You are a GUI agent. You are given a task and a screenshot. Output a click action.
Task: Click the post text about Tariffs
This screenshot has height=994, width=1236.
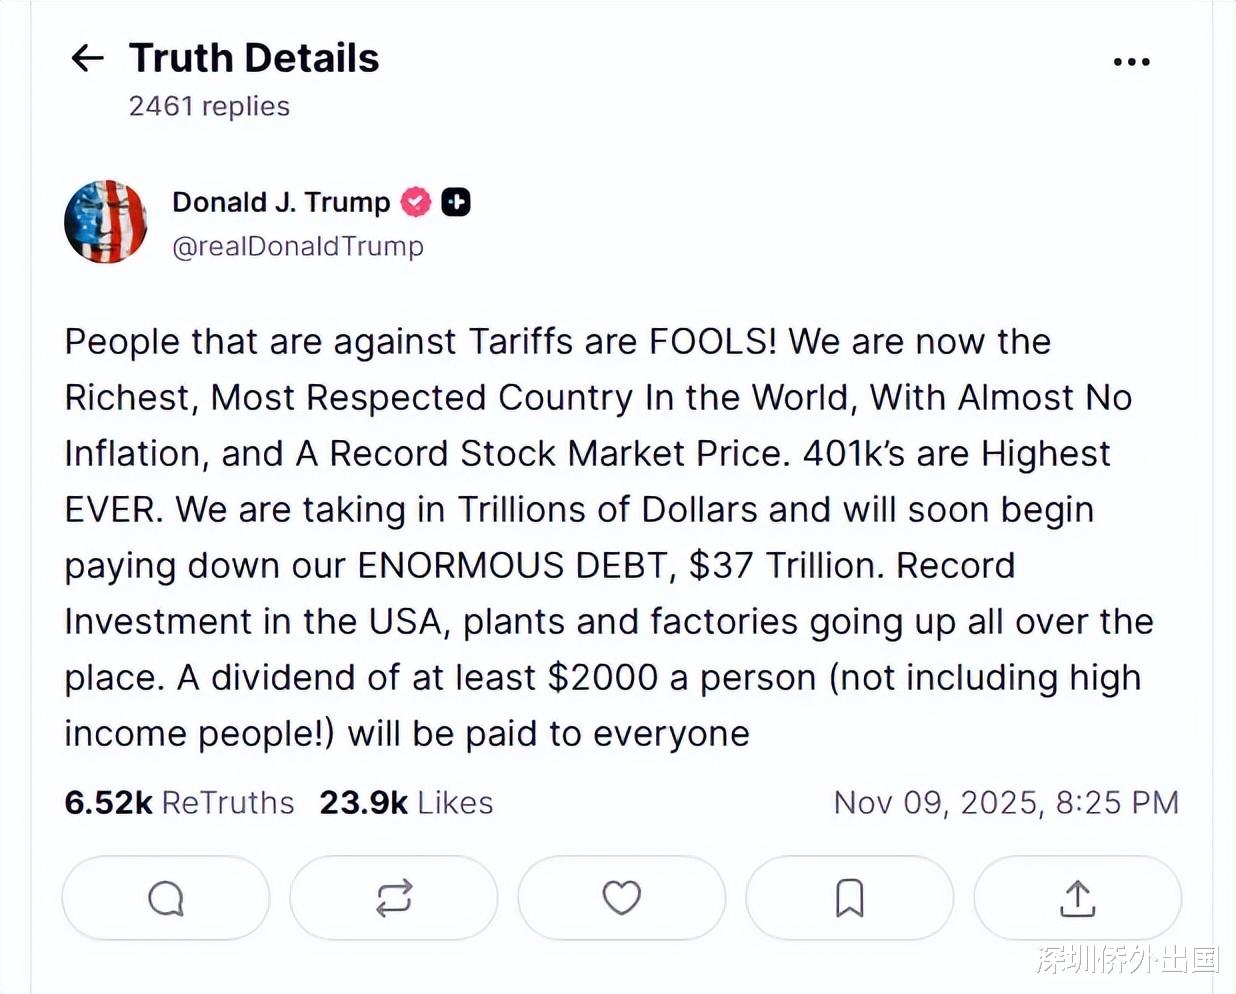click(x=557, y=342)
